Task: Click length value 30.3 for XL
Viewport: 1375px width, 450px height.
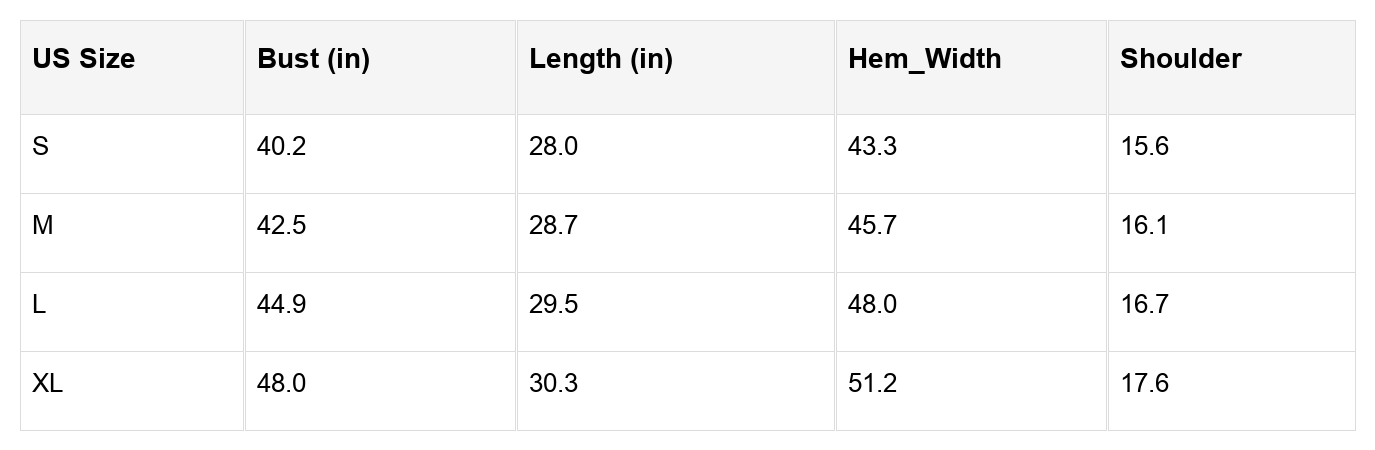Action: pos(553,384)
